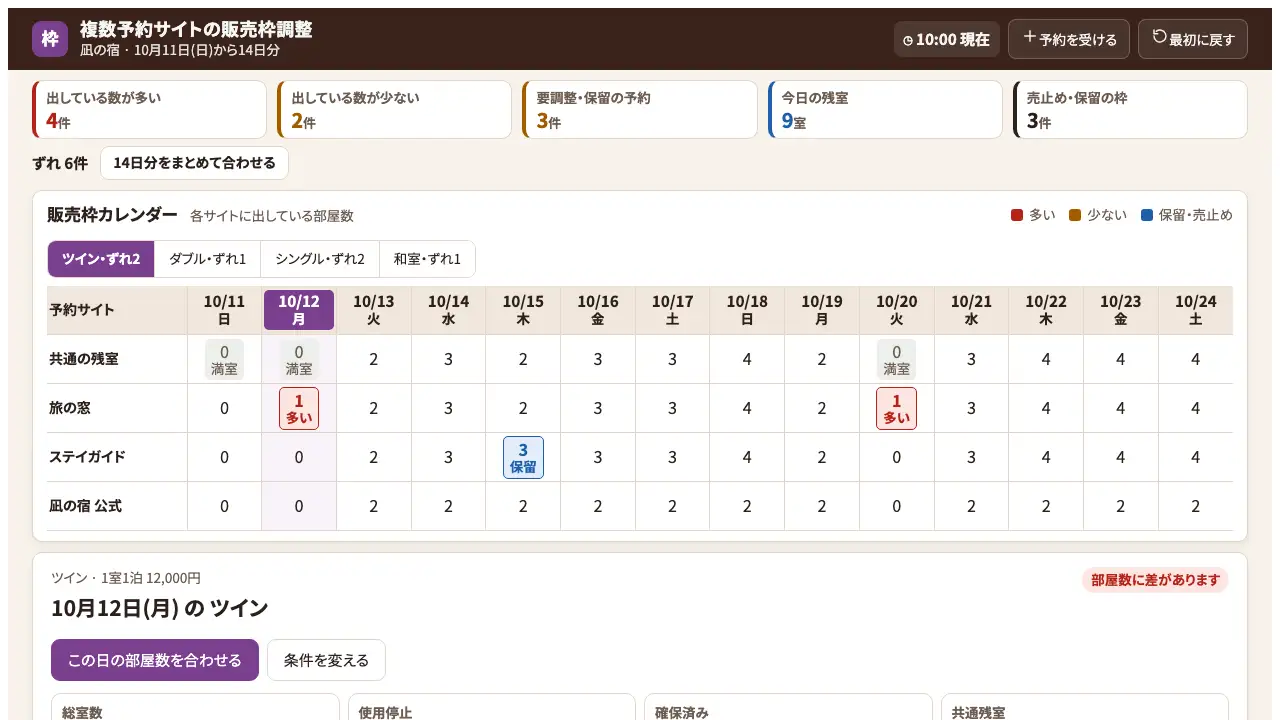
Task: Click the 確保済み stat card
Action: click(x=788, y=707)
